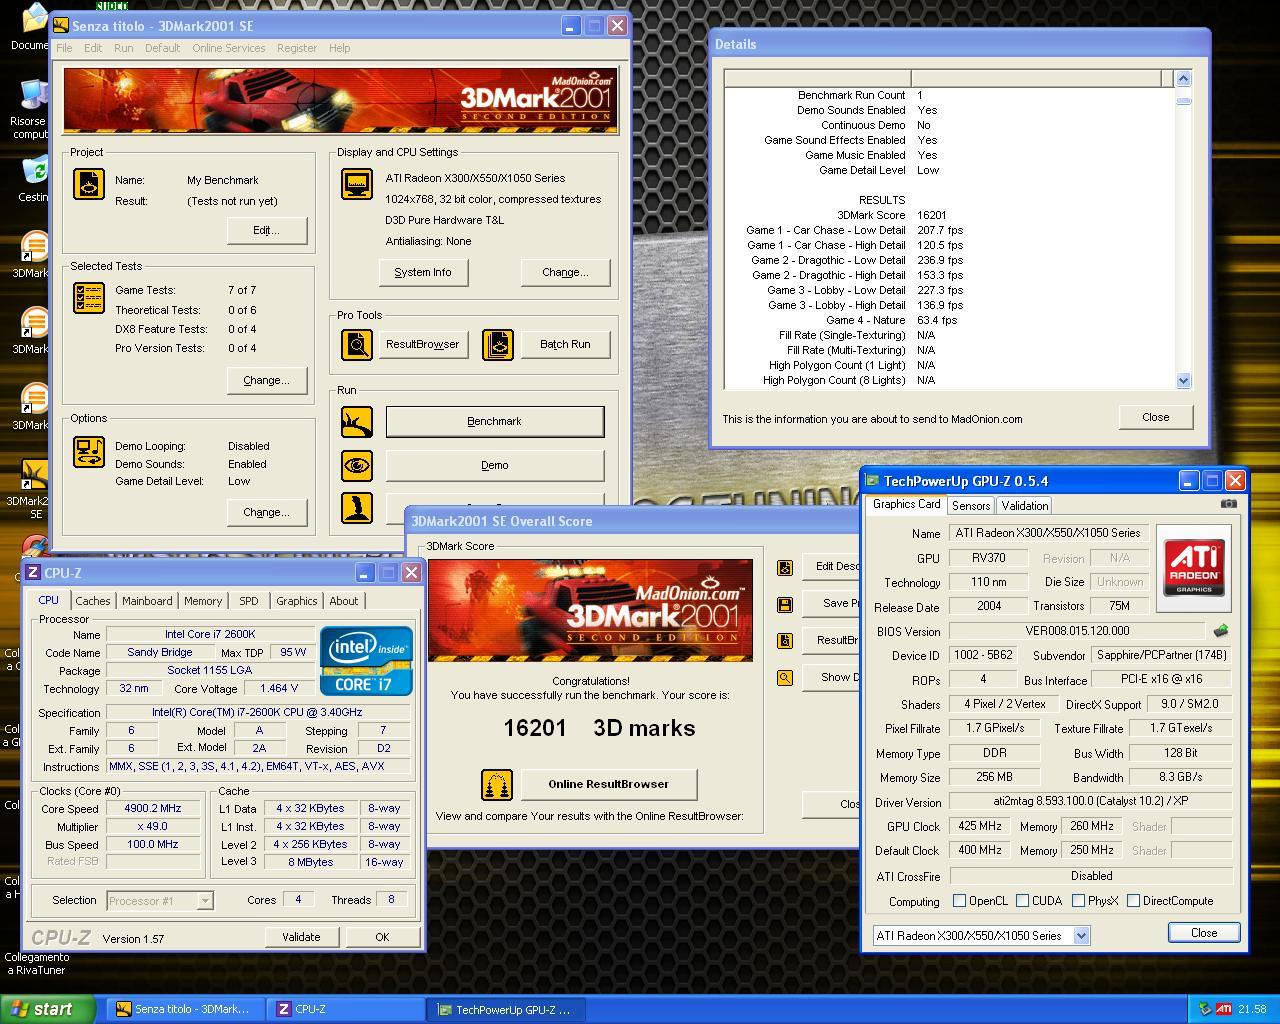Switch to the Sensors tab in GPU-Z
This screenshot has width=1280, height=1024.
(x=971, y=506)
